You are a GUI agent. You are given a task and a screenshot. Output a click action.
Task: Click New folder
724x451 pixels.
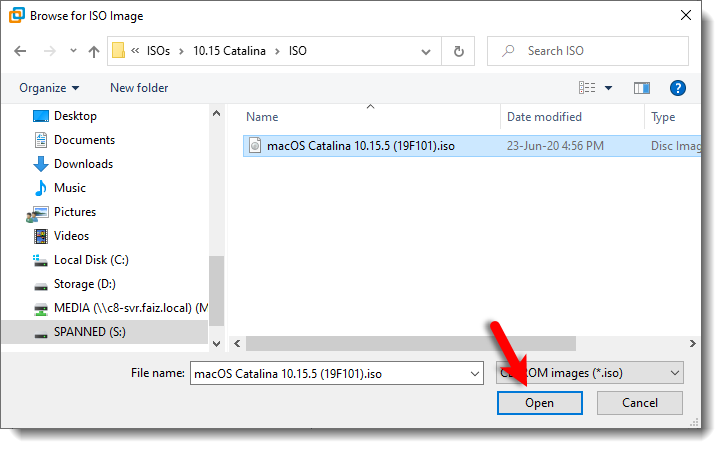[139, 88]
